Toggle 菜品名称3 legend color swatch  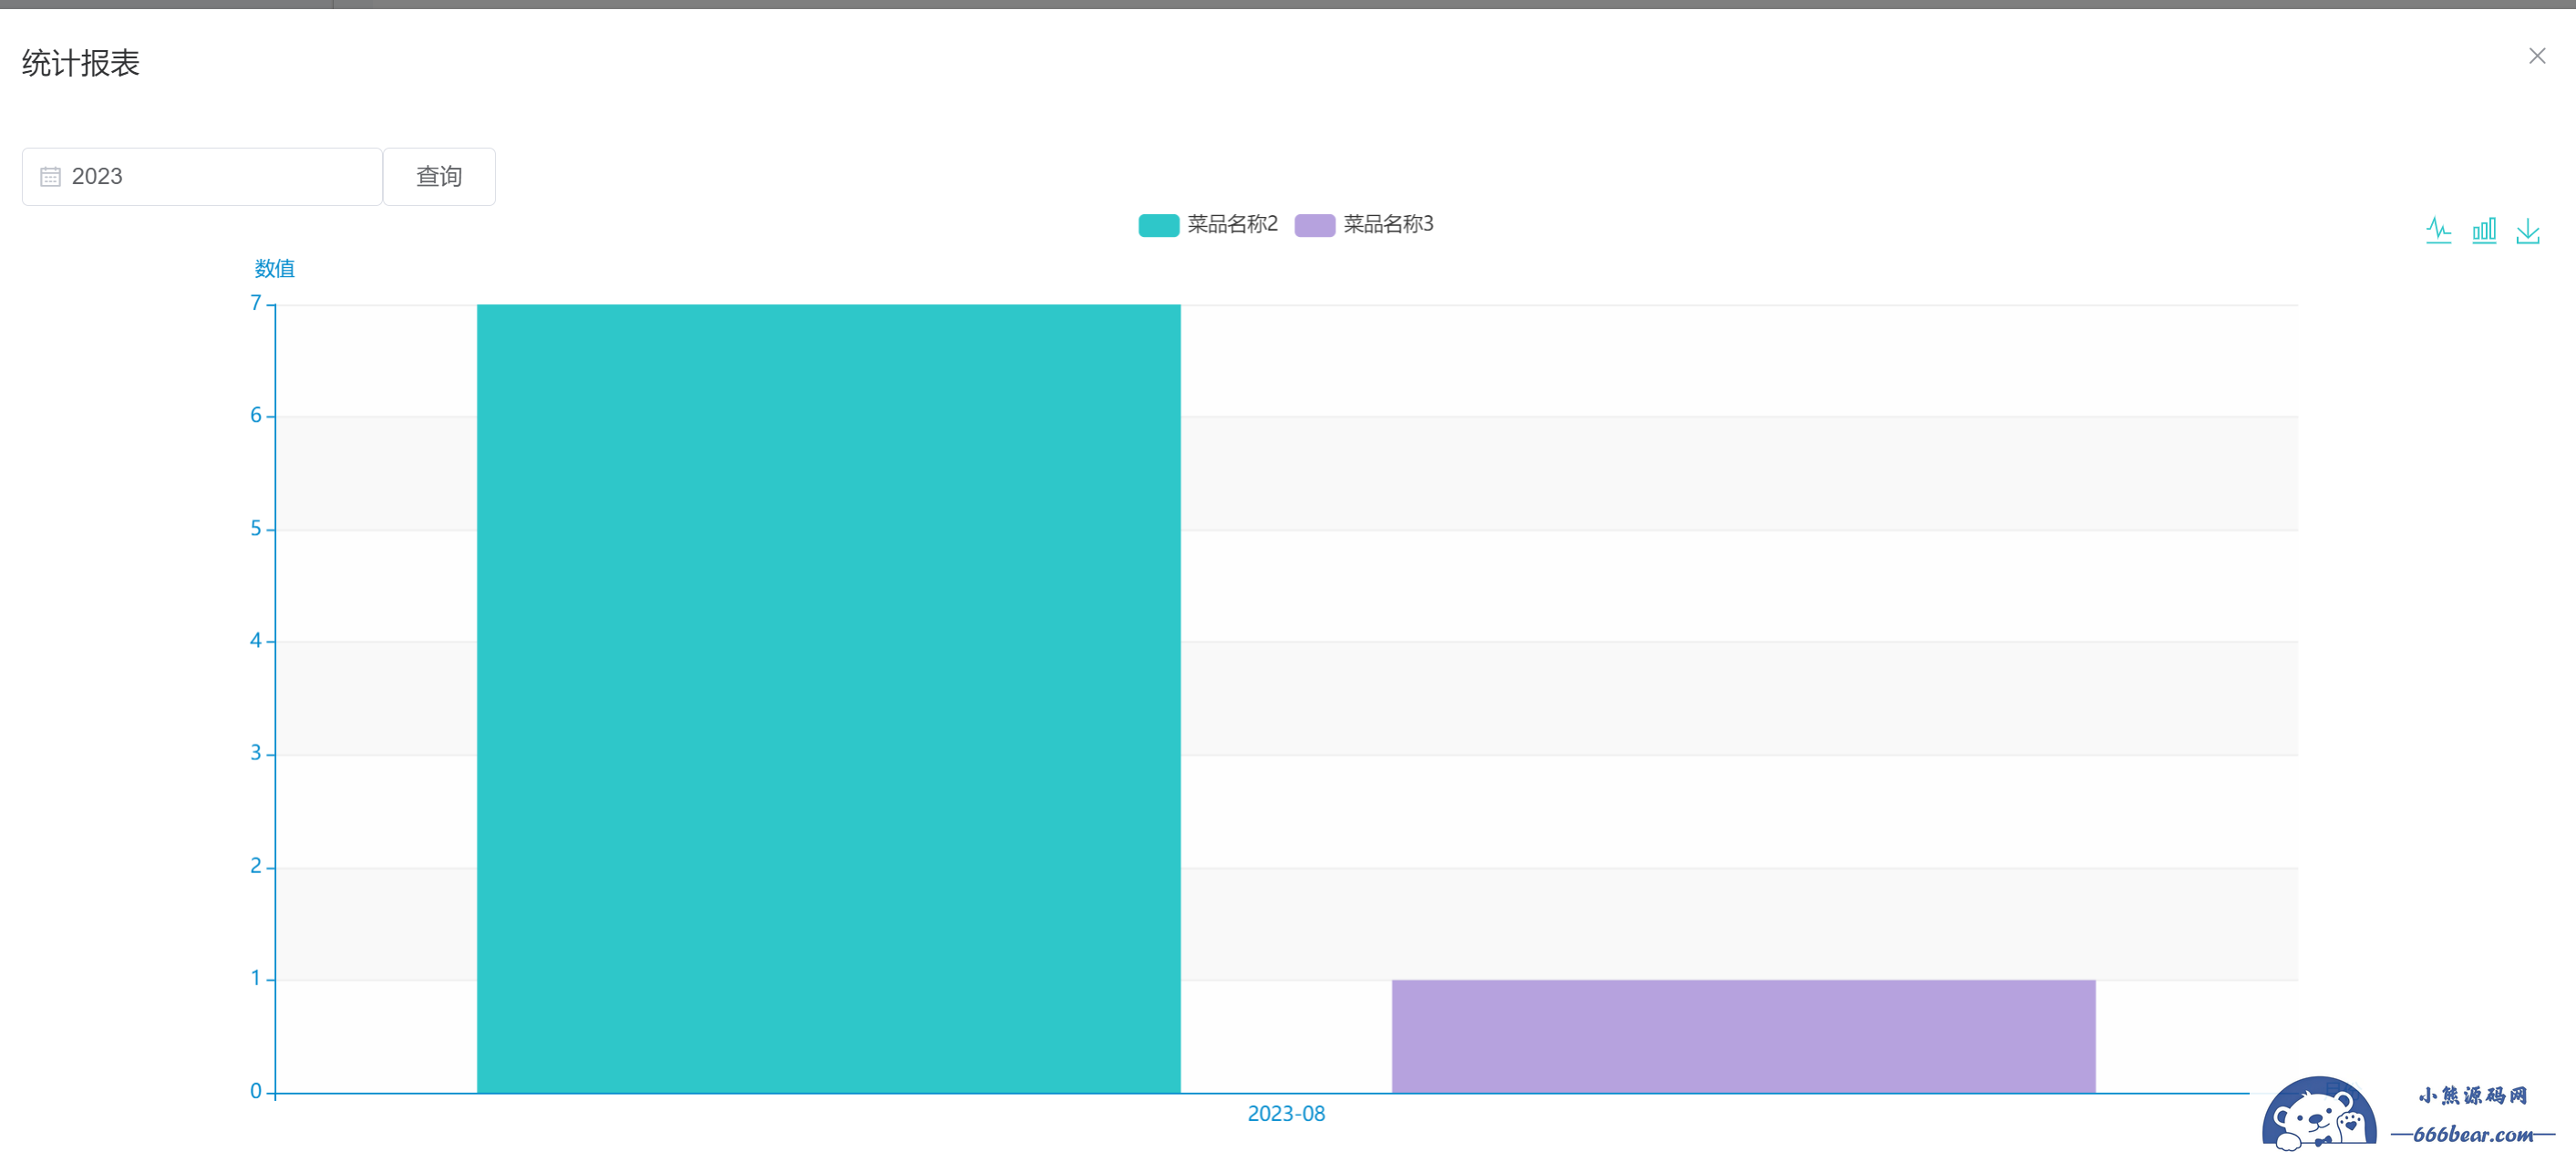pos(1314,225)
